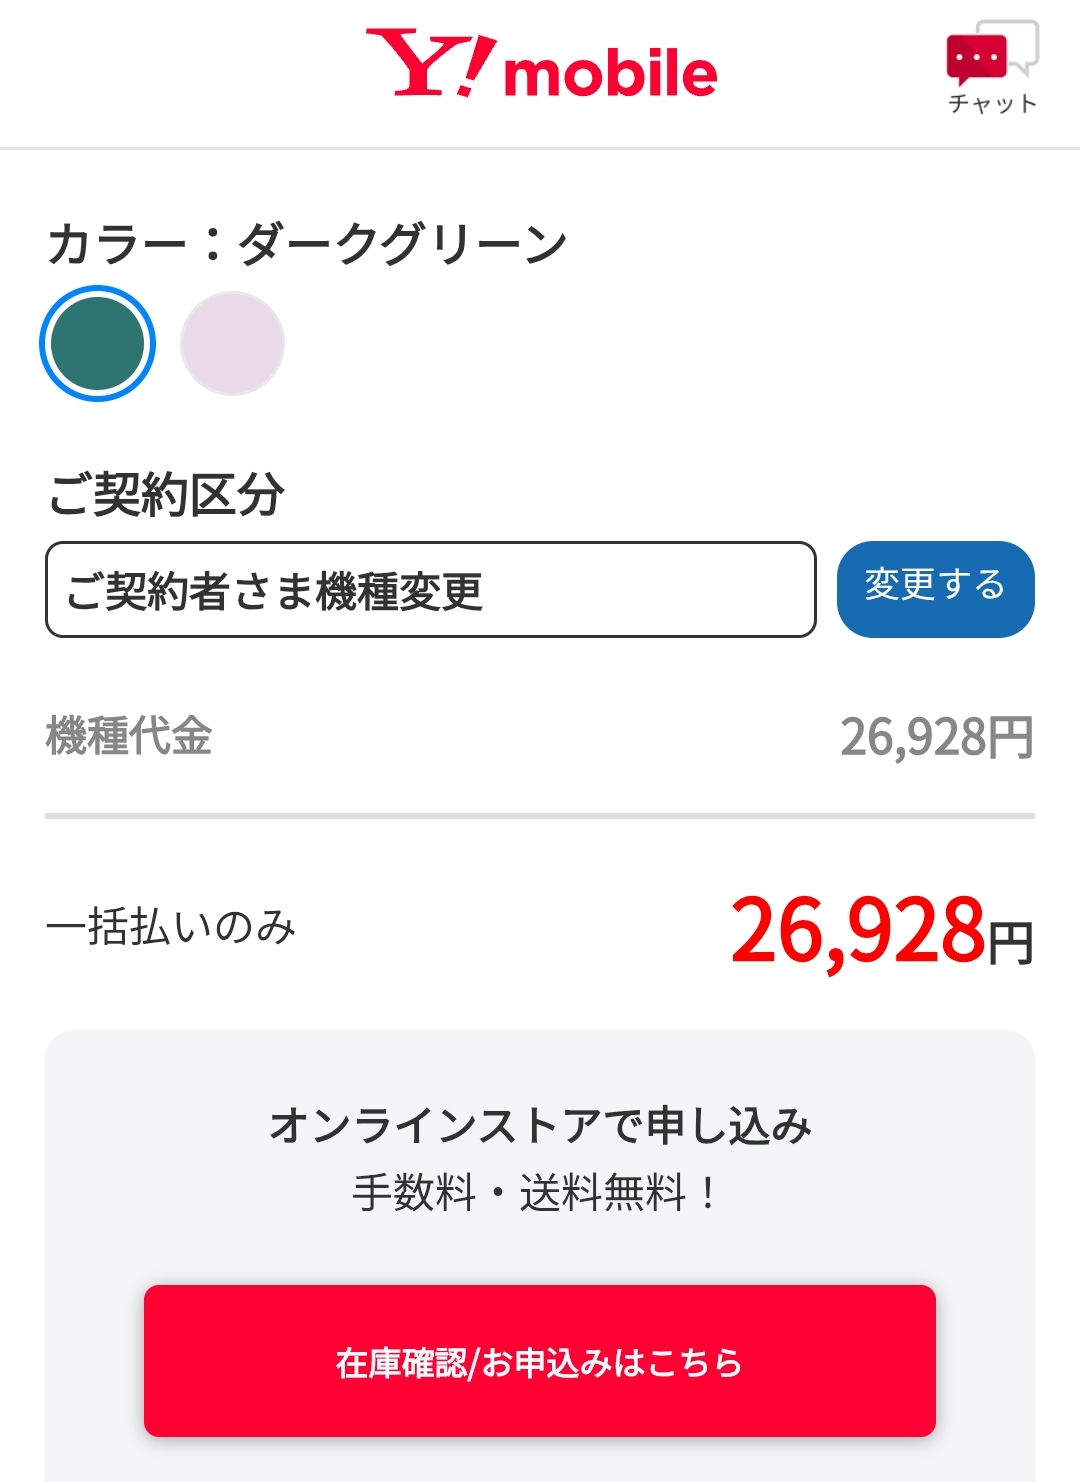Click the カラー：ダークグリーン label

click(x=307, y=244)
